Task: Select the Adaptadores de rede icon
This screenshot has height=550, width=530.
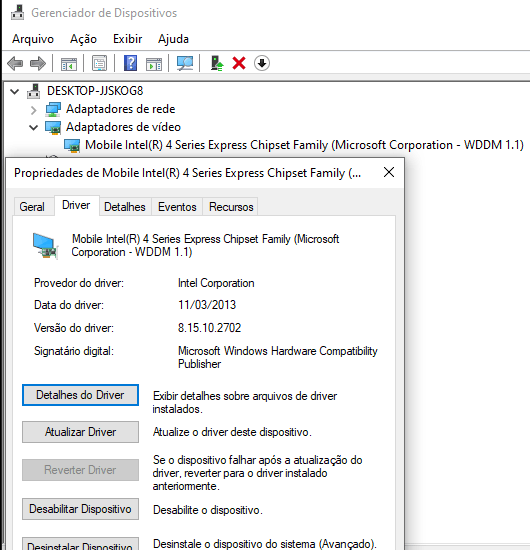Action: [53, 109]
